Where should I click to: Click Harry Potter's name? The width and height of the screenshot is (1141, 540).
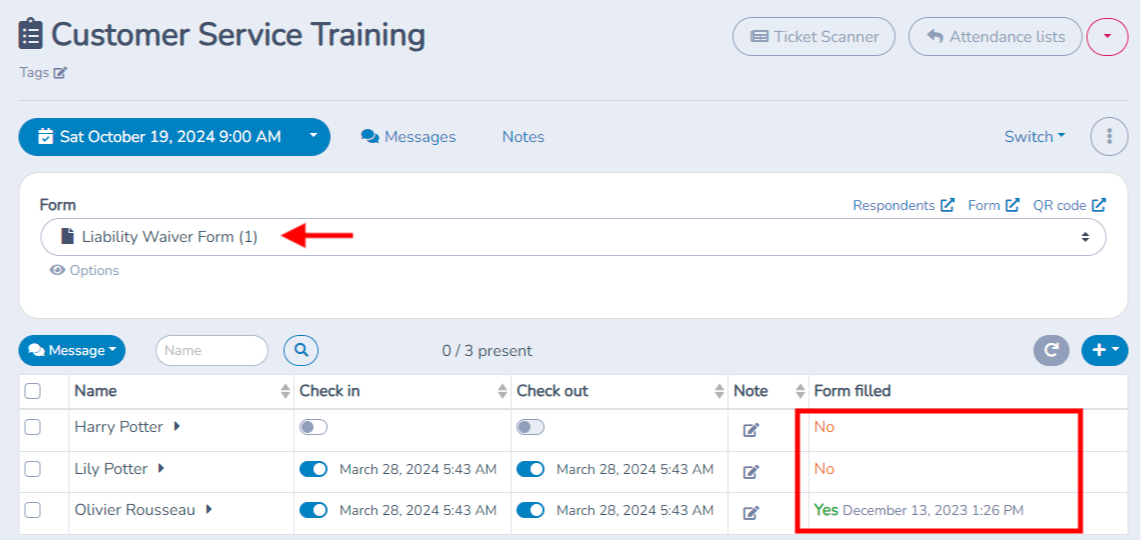[x=119, y=427]
